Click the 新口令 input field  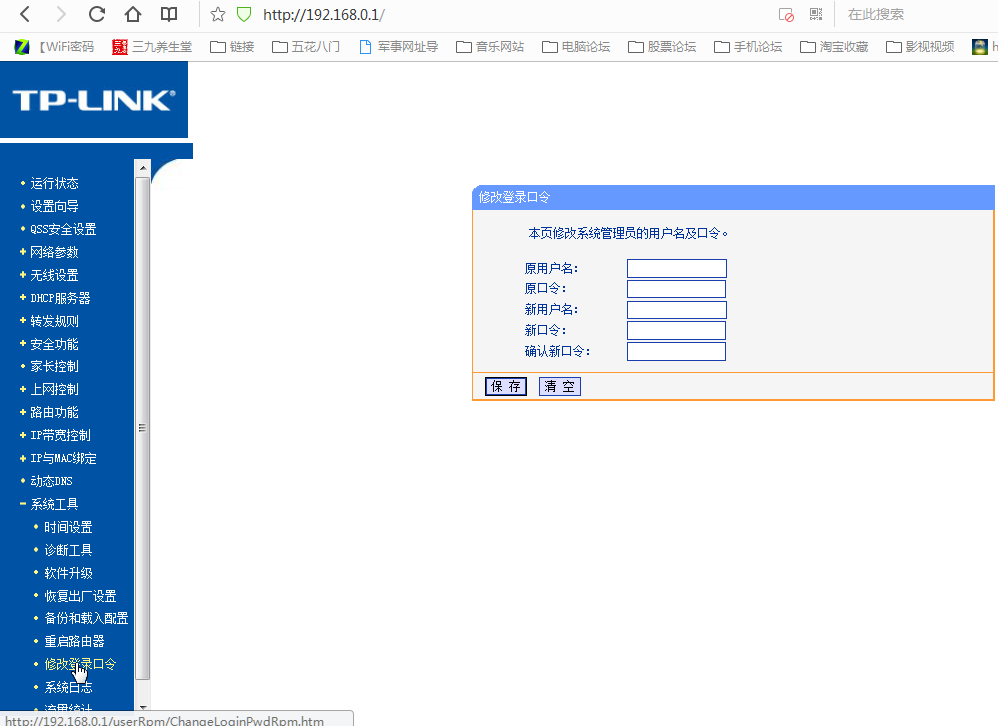pyautogui.click(x=676, y=330)
